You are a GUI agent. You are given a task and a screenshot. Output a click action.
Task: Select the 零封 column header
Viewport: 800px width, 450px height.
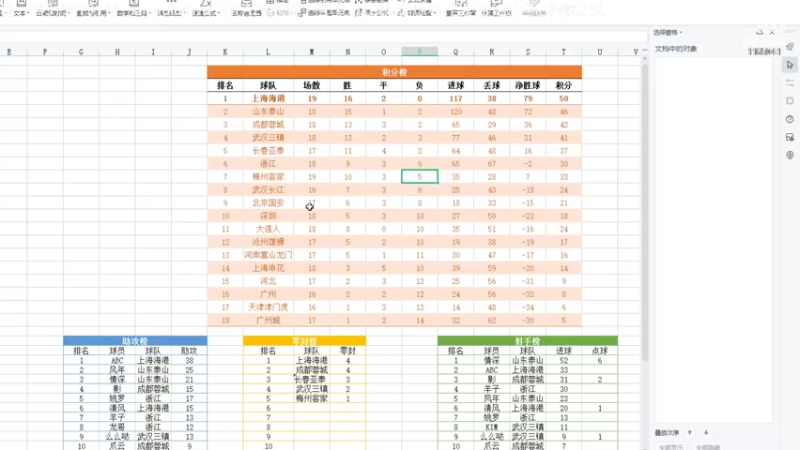click(347, 351)
